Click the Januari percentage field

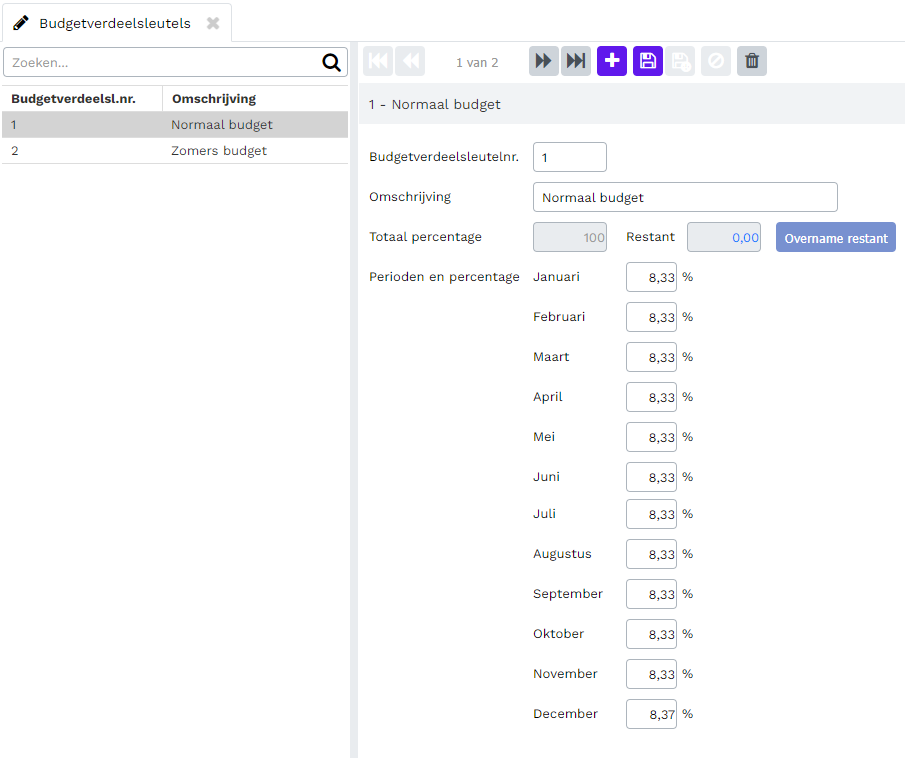tap(651, 277)
